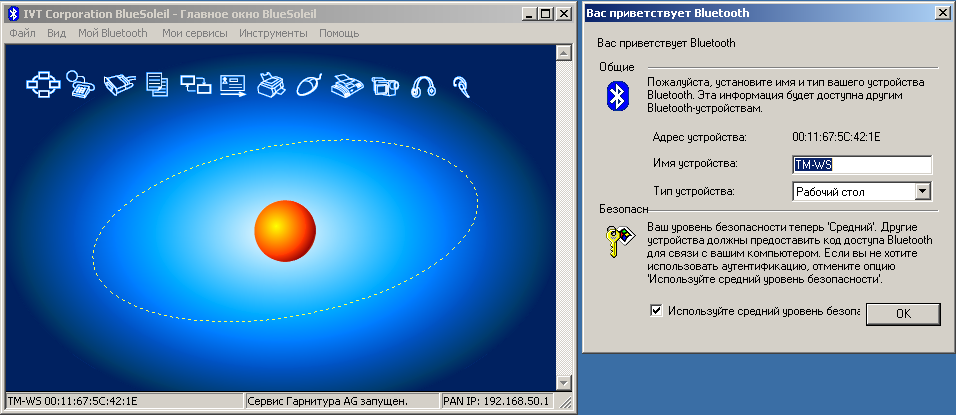The width and height of the screenshot is (956, 415).
Task: Click the blue Bluetooth logo in welcome dialog
Action: coord(617,96)
